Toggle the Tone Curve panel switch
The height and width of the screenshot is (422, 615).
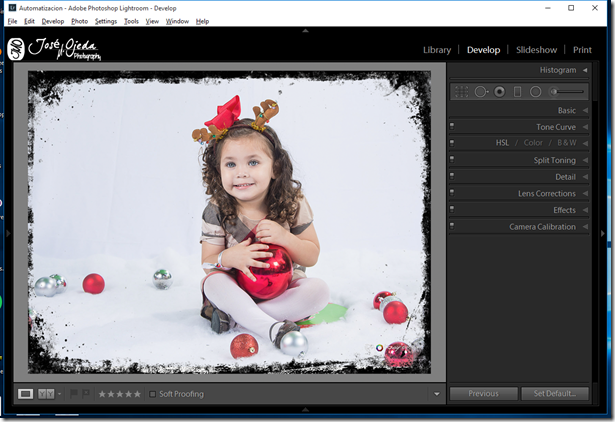pos(452,126)
